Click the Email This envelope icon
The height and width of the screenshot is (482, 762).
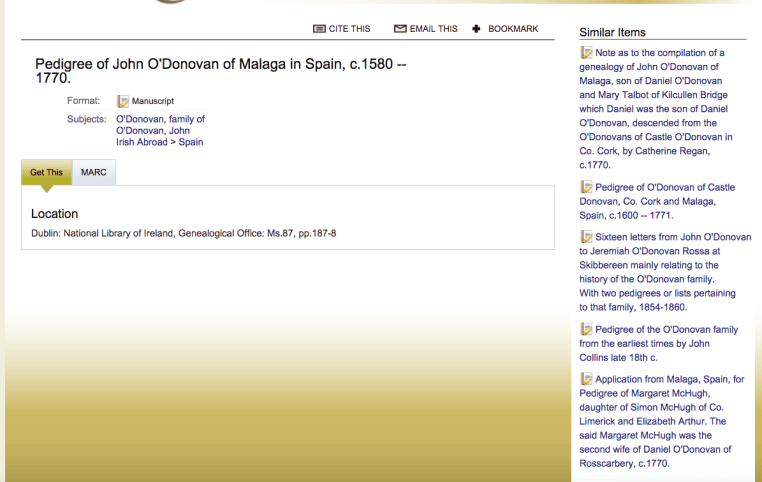[400, 29]
